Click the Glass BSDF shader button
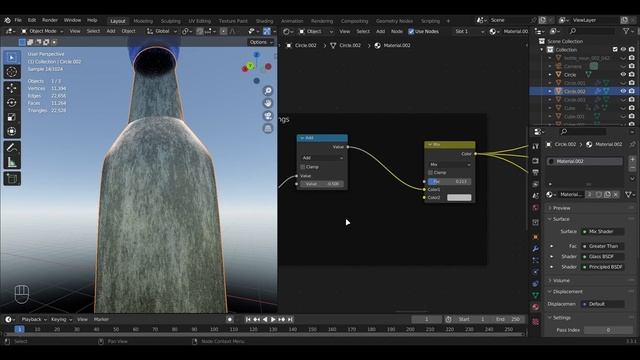This screenshot has height=360, width=640. (x=602, y=256)
